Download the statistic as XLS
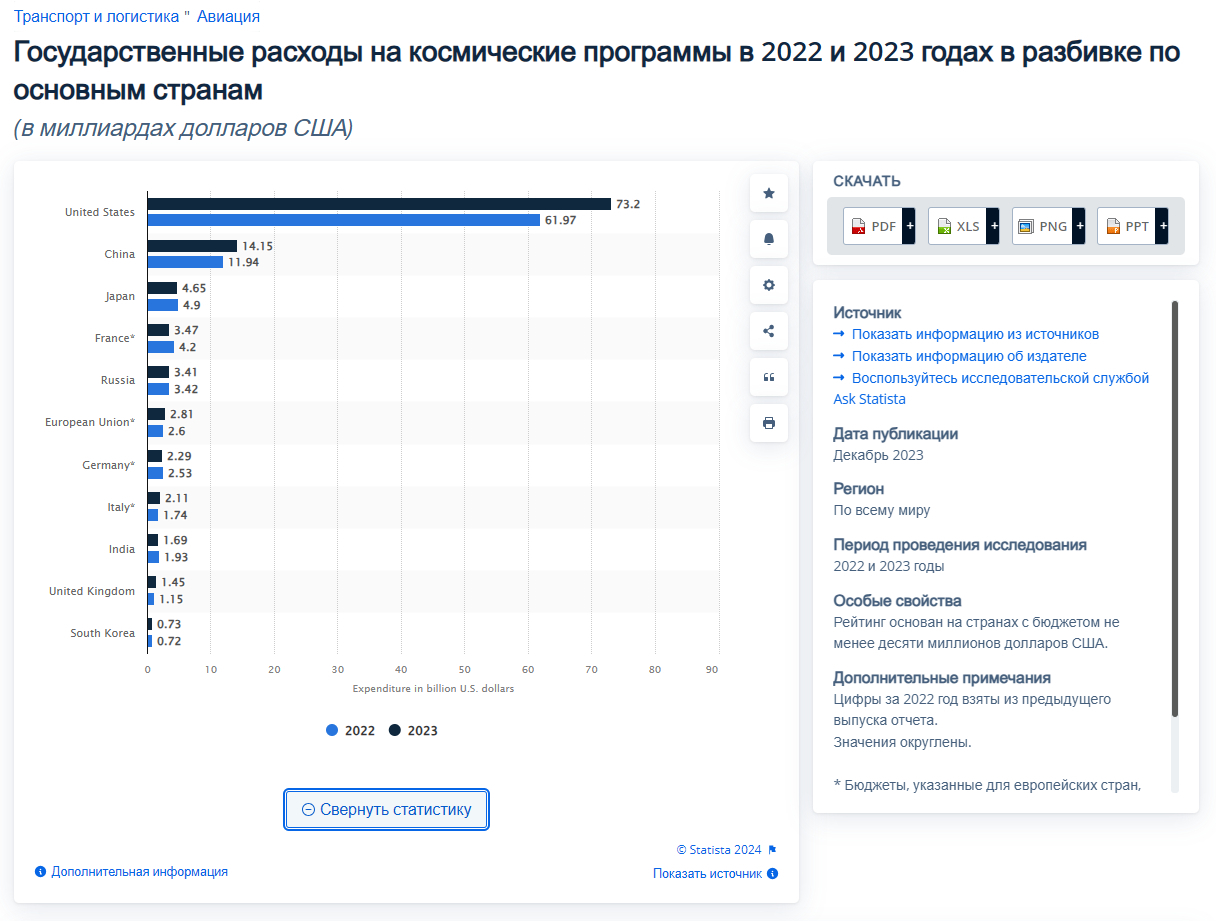The image size is (1216, 921). click(x=958, y=226)
